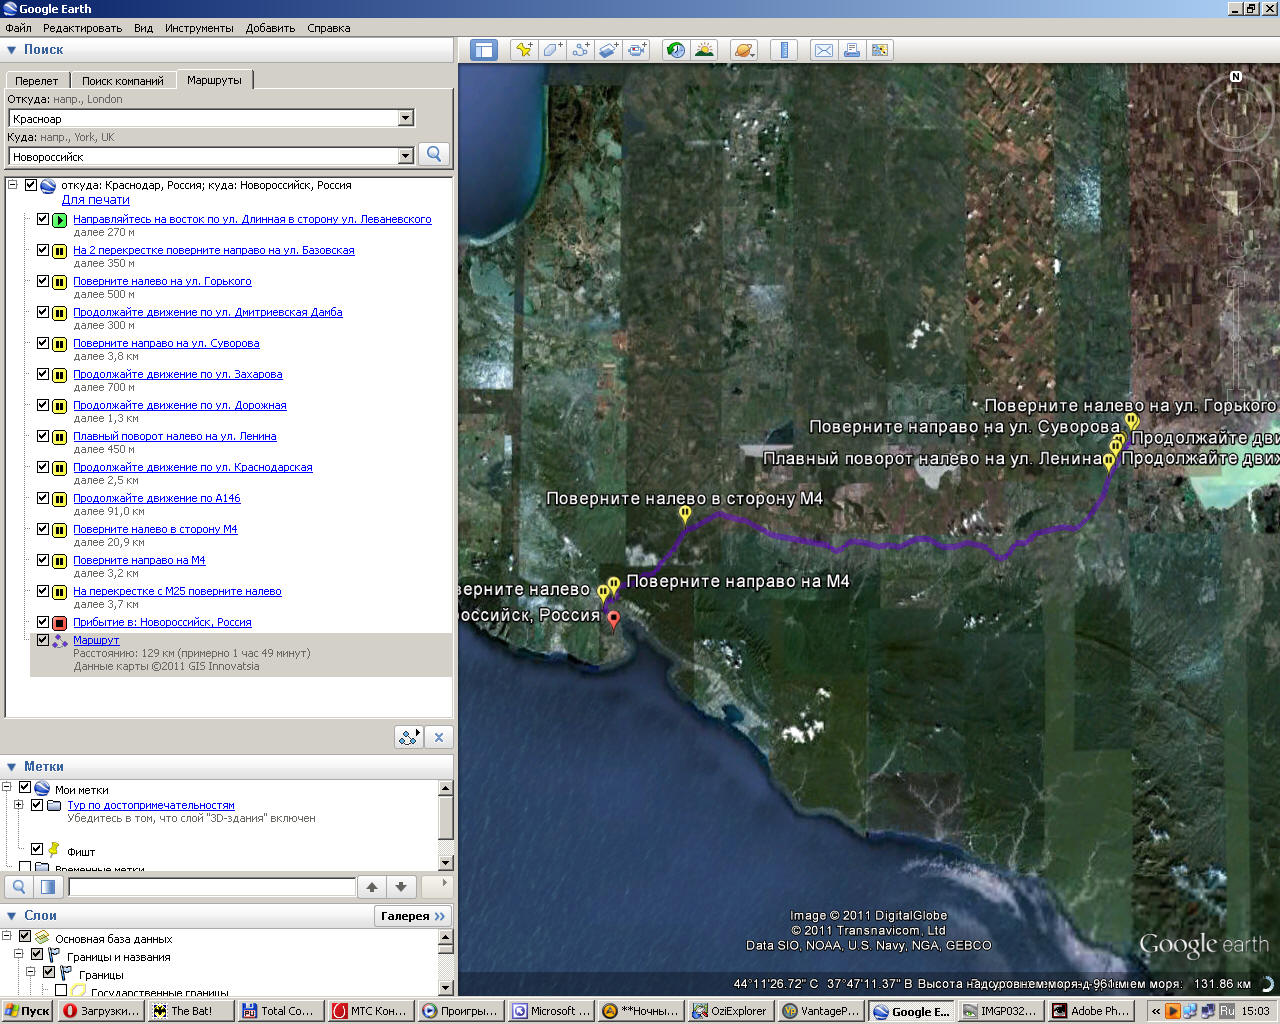Open the Файл menu
1280x1024 pixels.
tap(18, 28)
